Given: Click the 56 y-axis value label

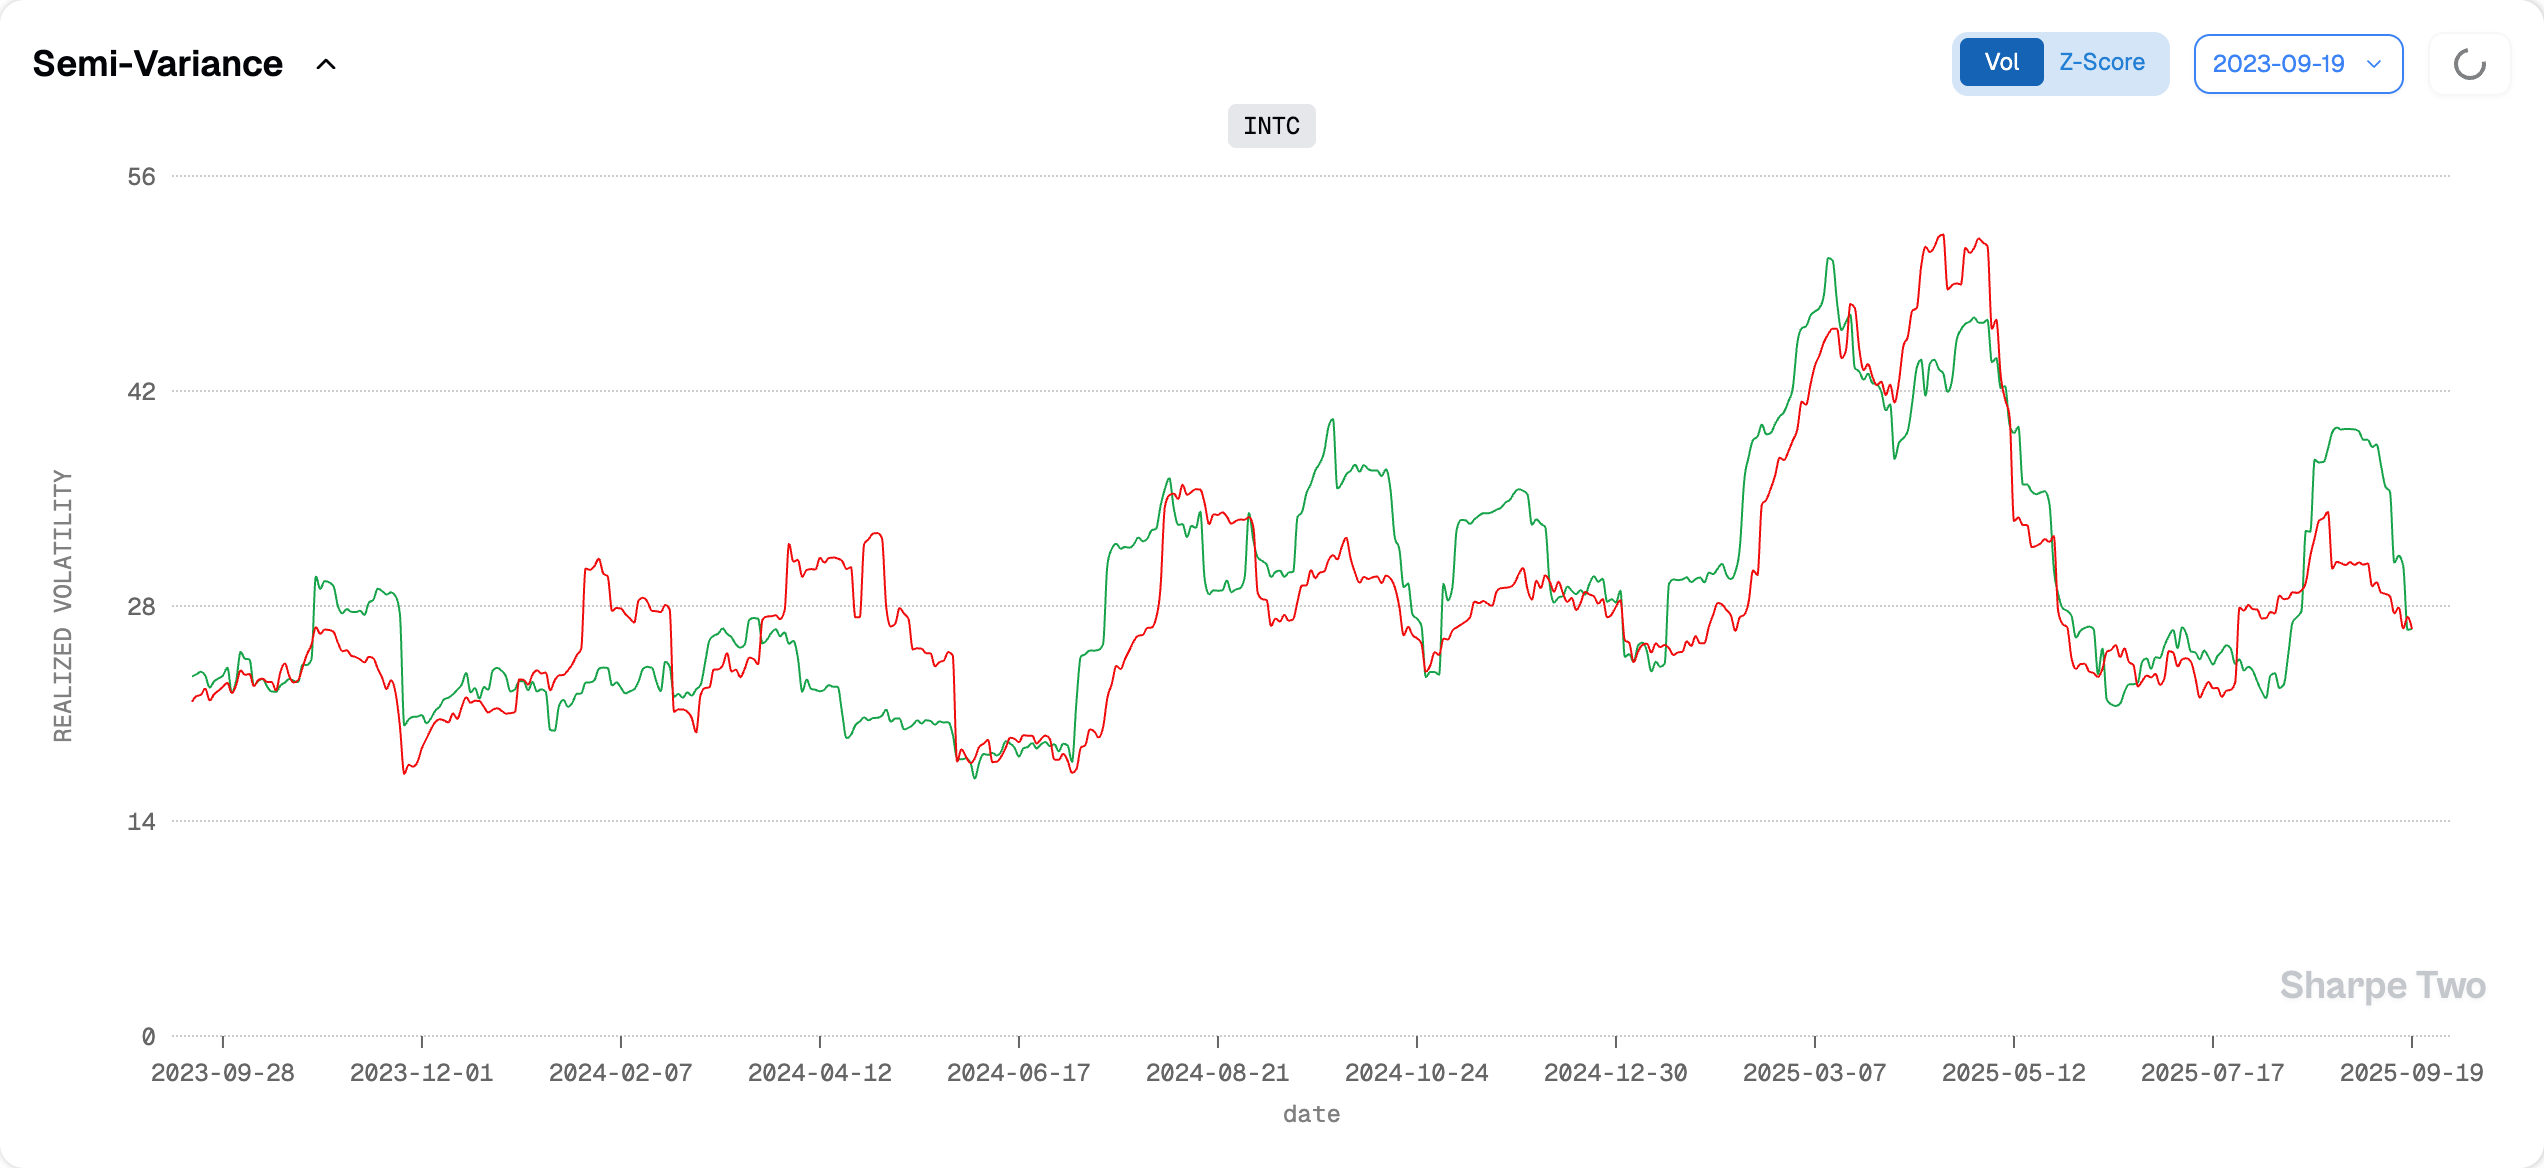Looking at the screenshot, I should [141, 177].
